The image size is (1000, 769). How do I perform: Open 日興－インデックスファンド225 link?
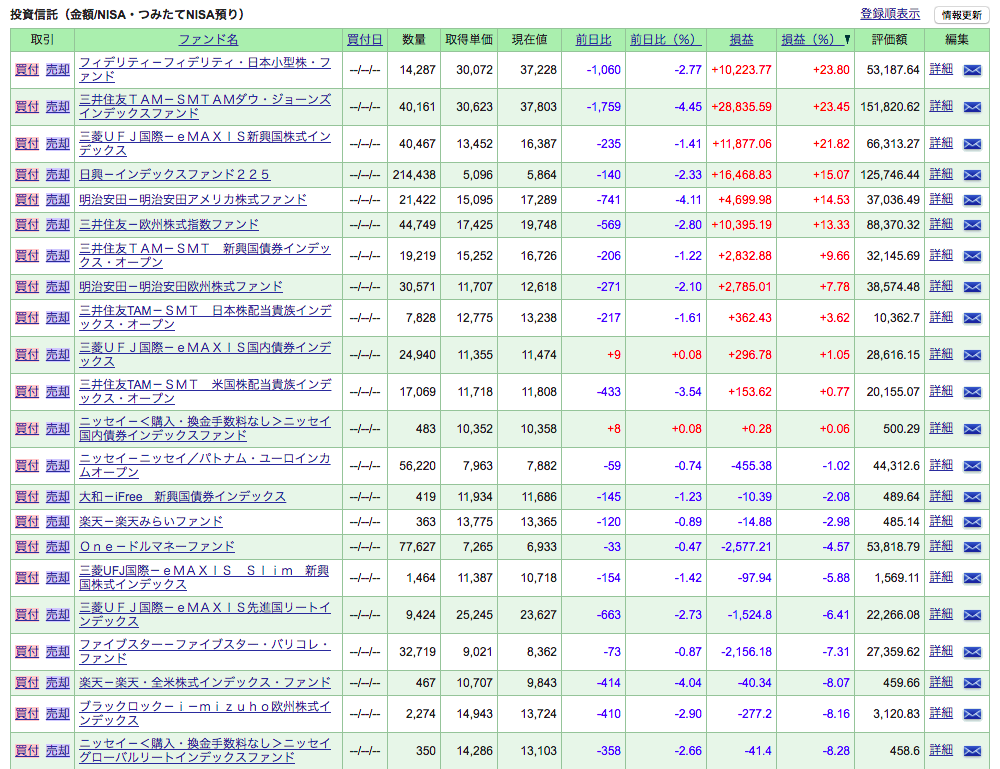coord(174,174)
